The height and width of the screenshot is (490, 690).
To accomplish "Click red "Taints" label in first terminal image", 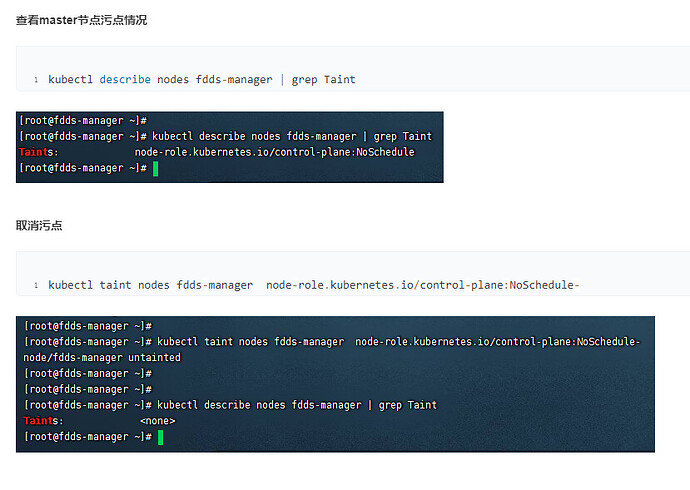I will (38, 152).
